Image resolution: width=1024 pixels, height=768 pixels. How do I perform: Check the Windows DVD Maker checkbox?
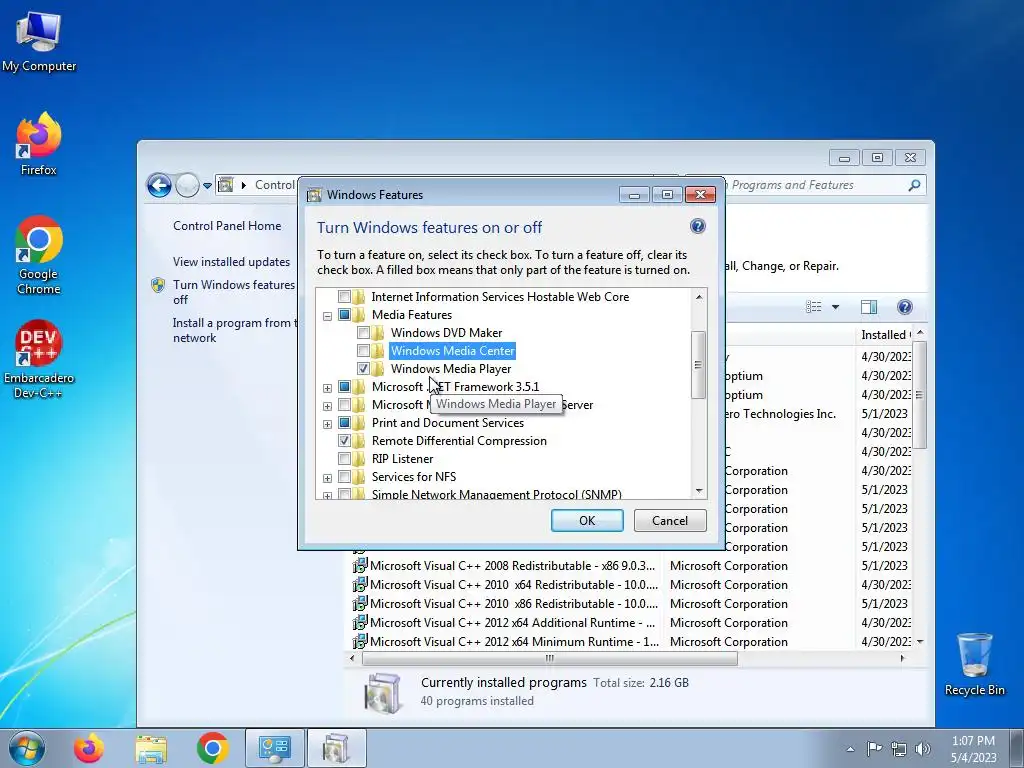coord(363,333)
